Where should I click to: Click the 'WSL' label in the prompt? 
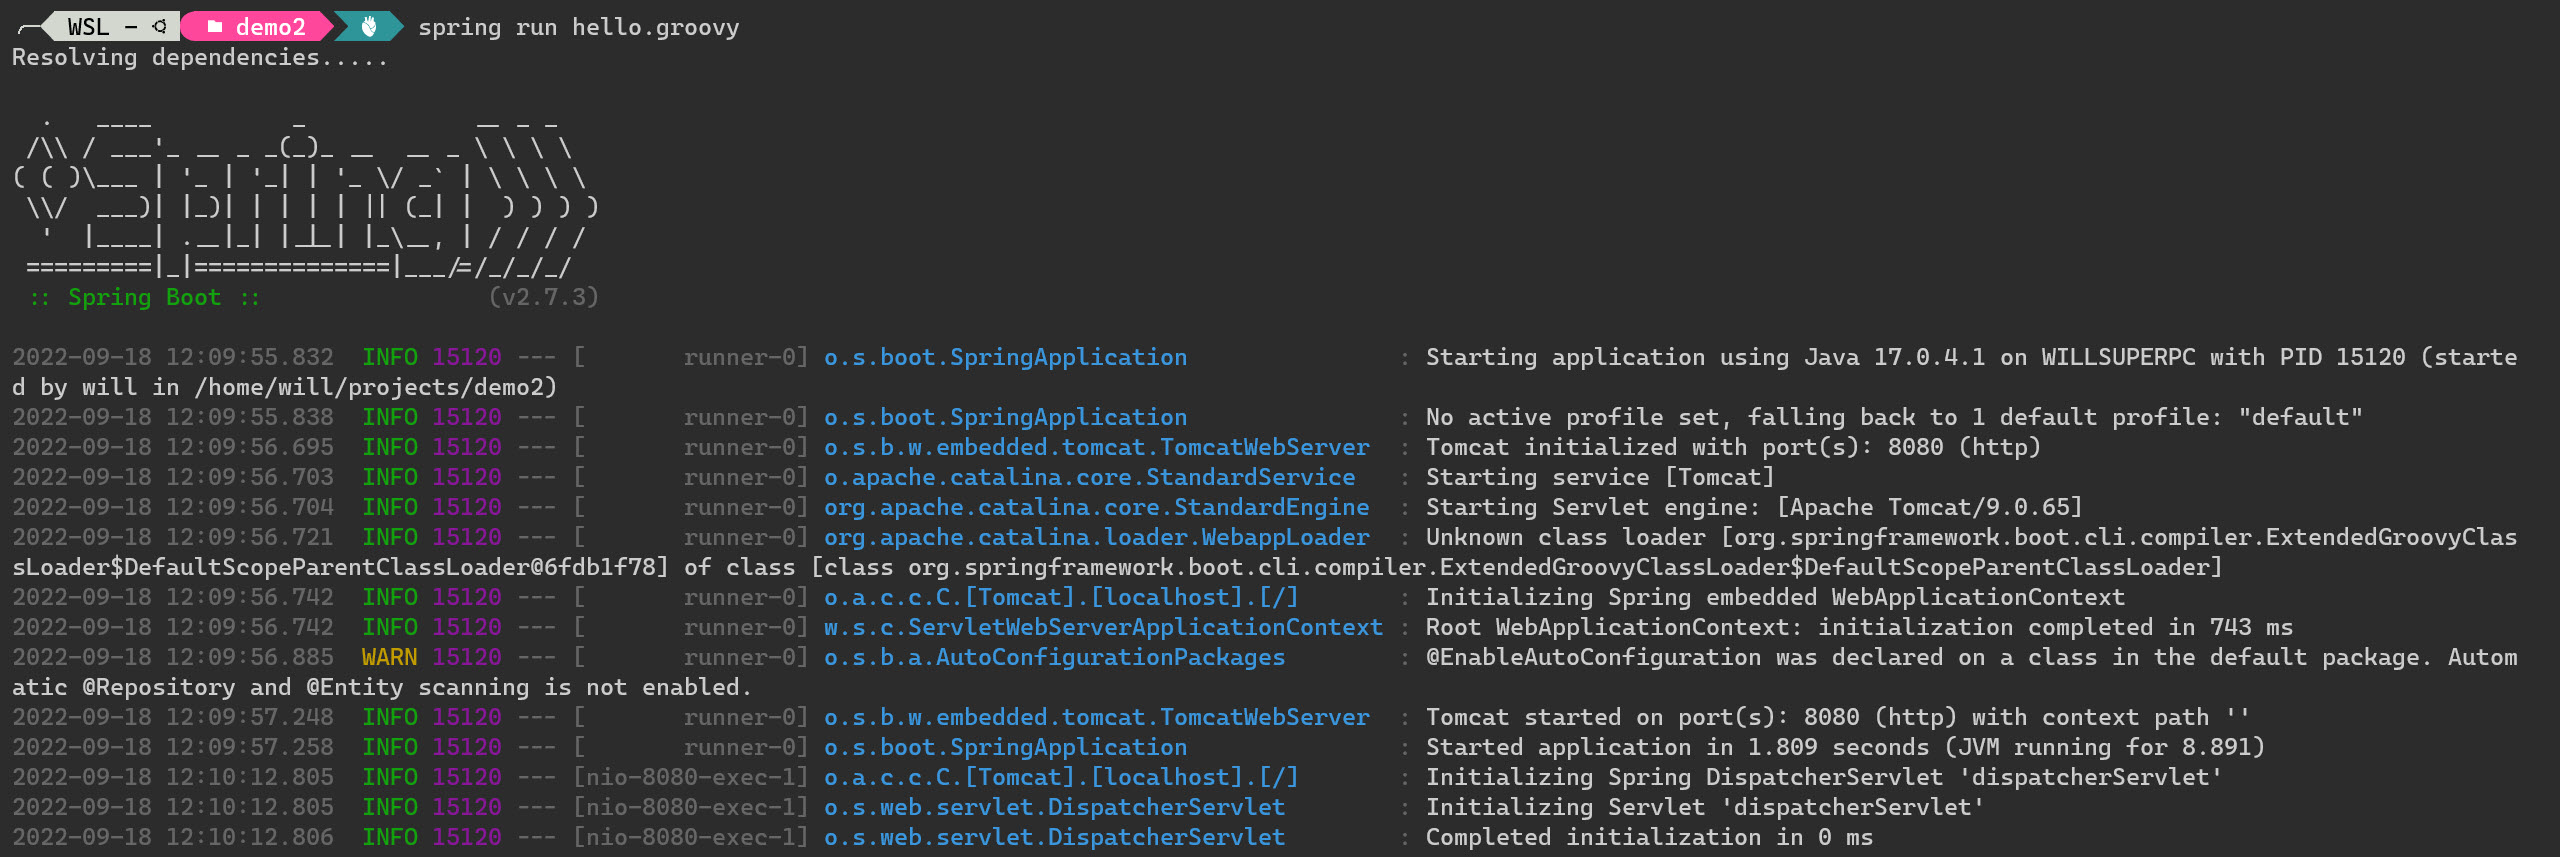89,27
